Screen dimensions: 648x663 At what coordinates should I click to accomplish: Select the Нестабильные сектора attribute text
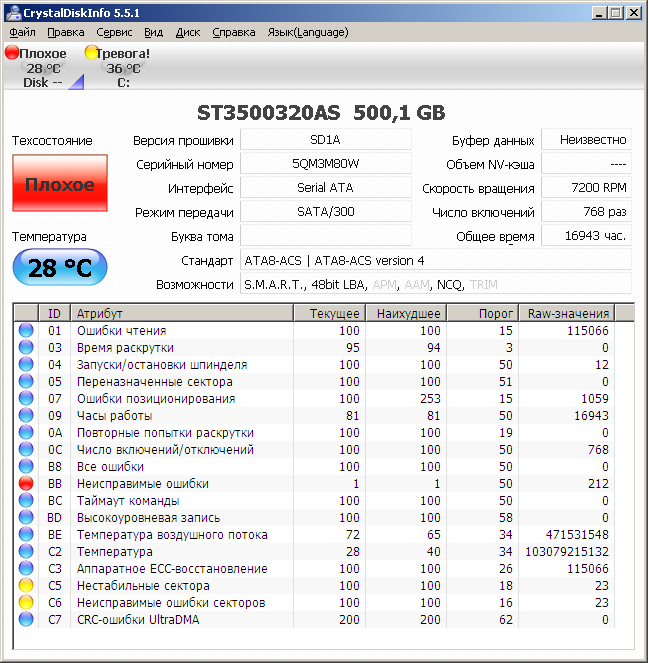coord(143,586)
